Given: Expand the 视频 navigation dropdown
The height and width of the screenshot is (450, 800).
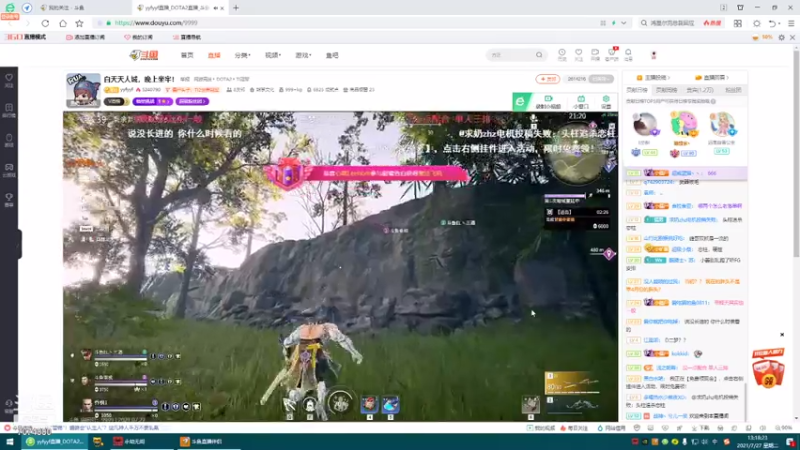Looking at the screenshot, I should (x=273, y=55).
